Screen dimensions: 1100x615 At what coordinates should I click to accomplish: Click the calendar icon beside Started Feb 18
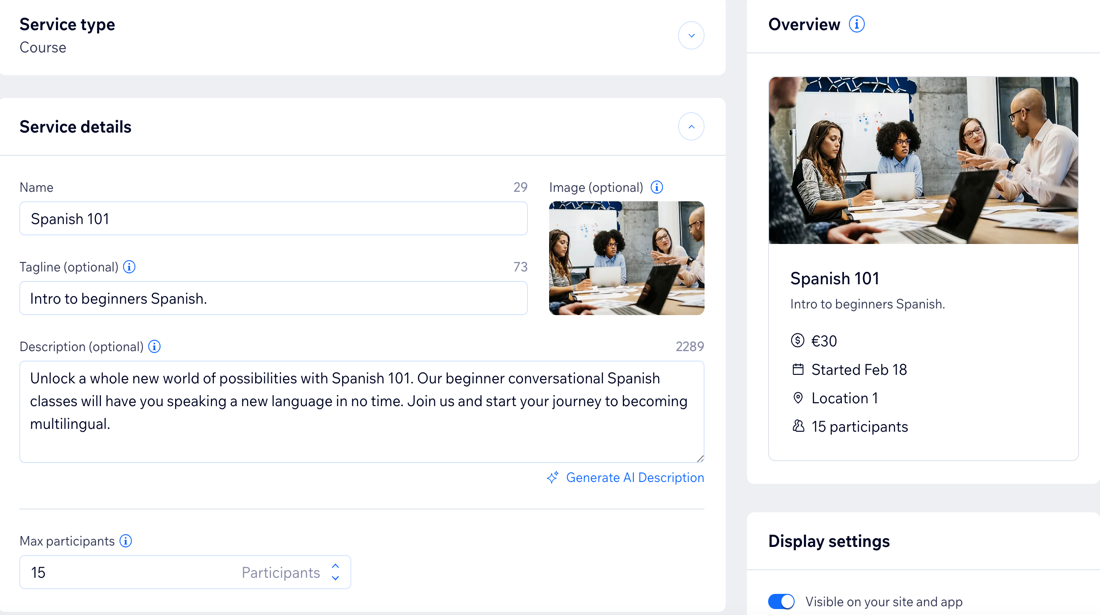[798, 370]
